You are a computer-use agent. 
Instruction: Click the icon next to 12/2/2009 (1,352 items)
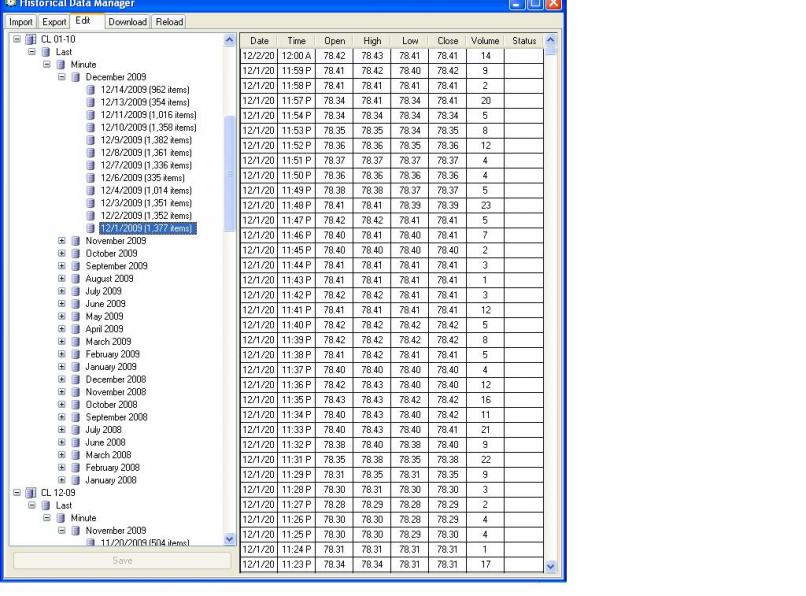90,215
